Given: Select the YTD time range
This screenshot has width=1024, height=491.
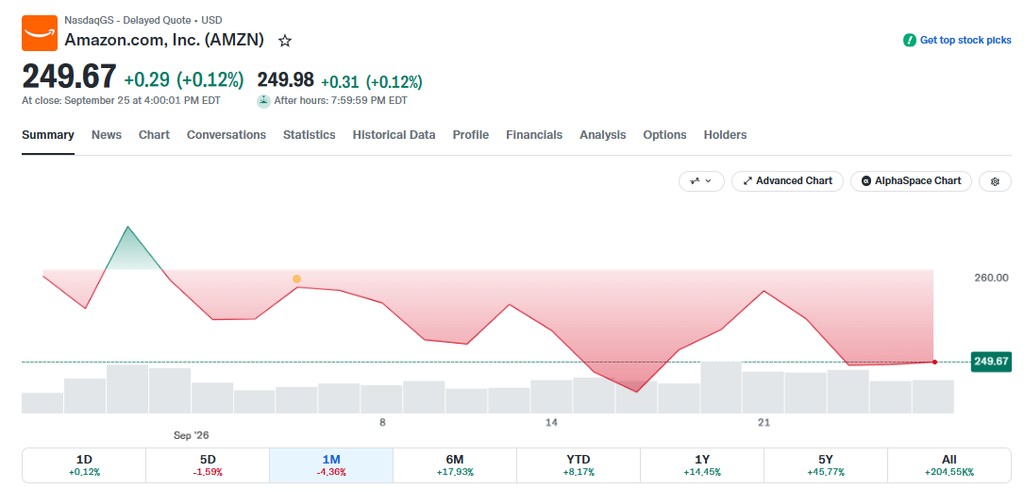Looking at the screenshot, I should (578, 465).
